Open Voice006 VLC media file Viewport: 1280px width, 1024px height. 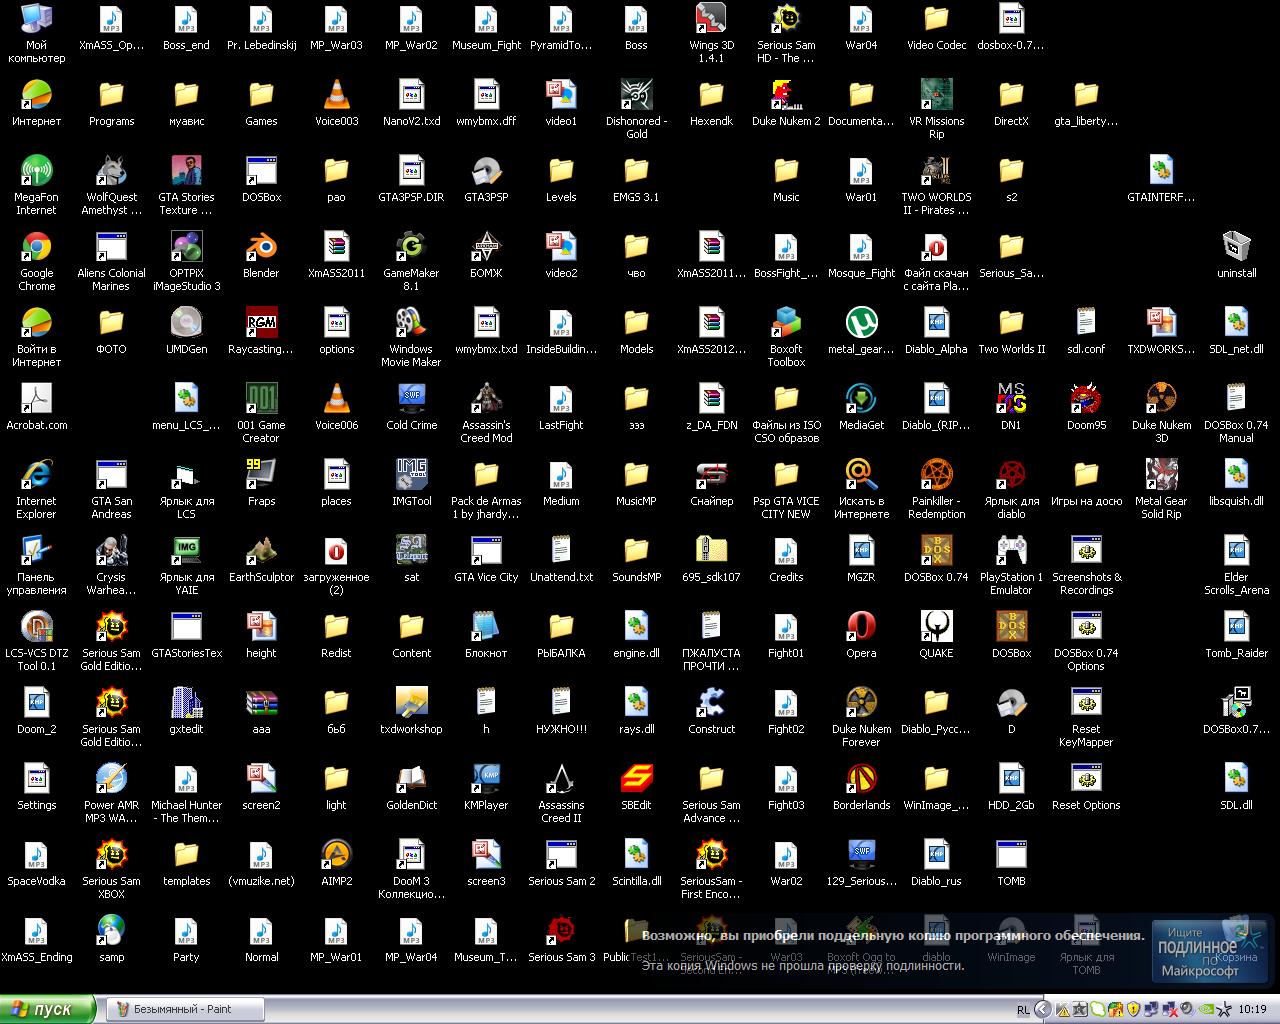(x=336, y=398)
